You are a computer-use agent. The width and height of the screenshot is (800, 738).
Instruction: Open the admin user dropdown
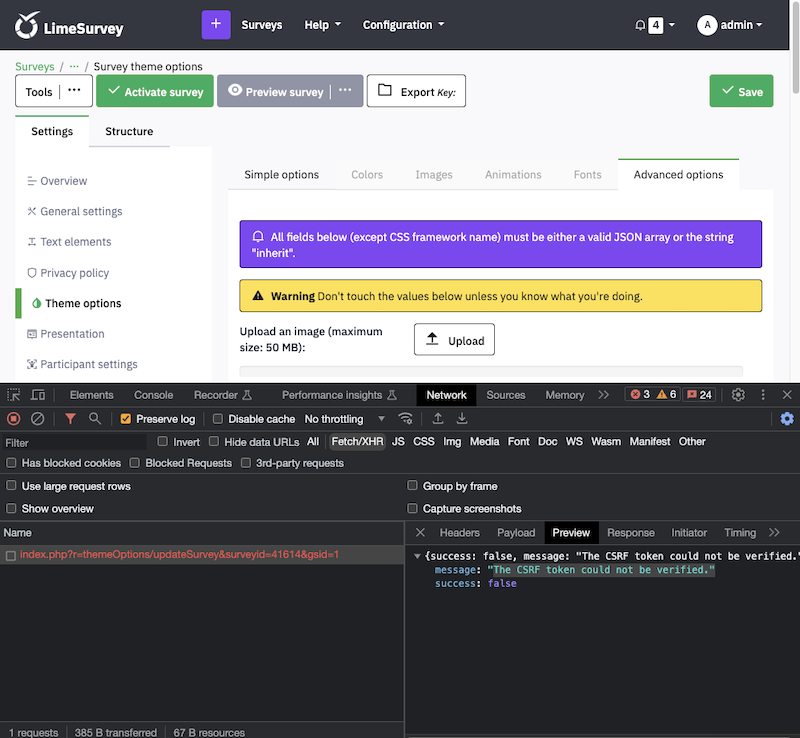point(730,25)
